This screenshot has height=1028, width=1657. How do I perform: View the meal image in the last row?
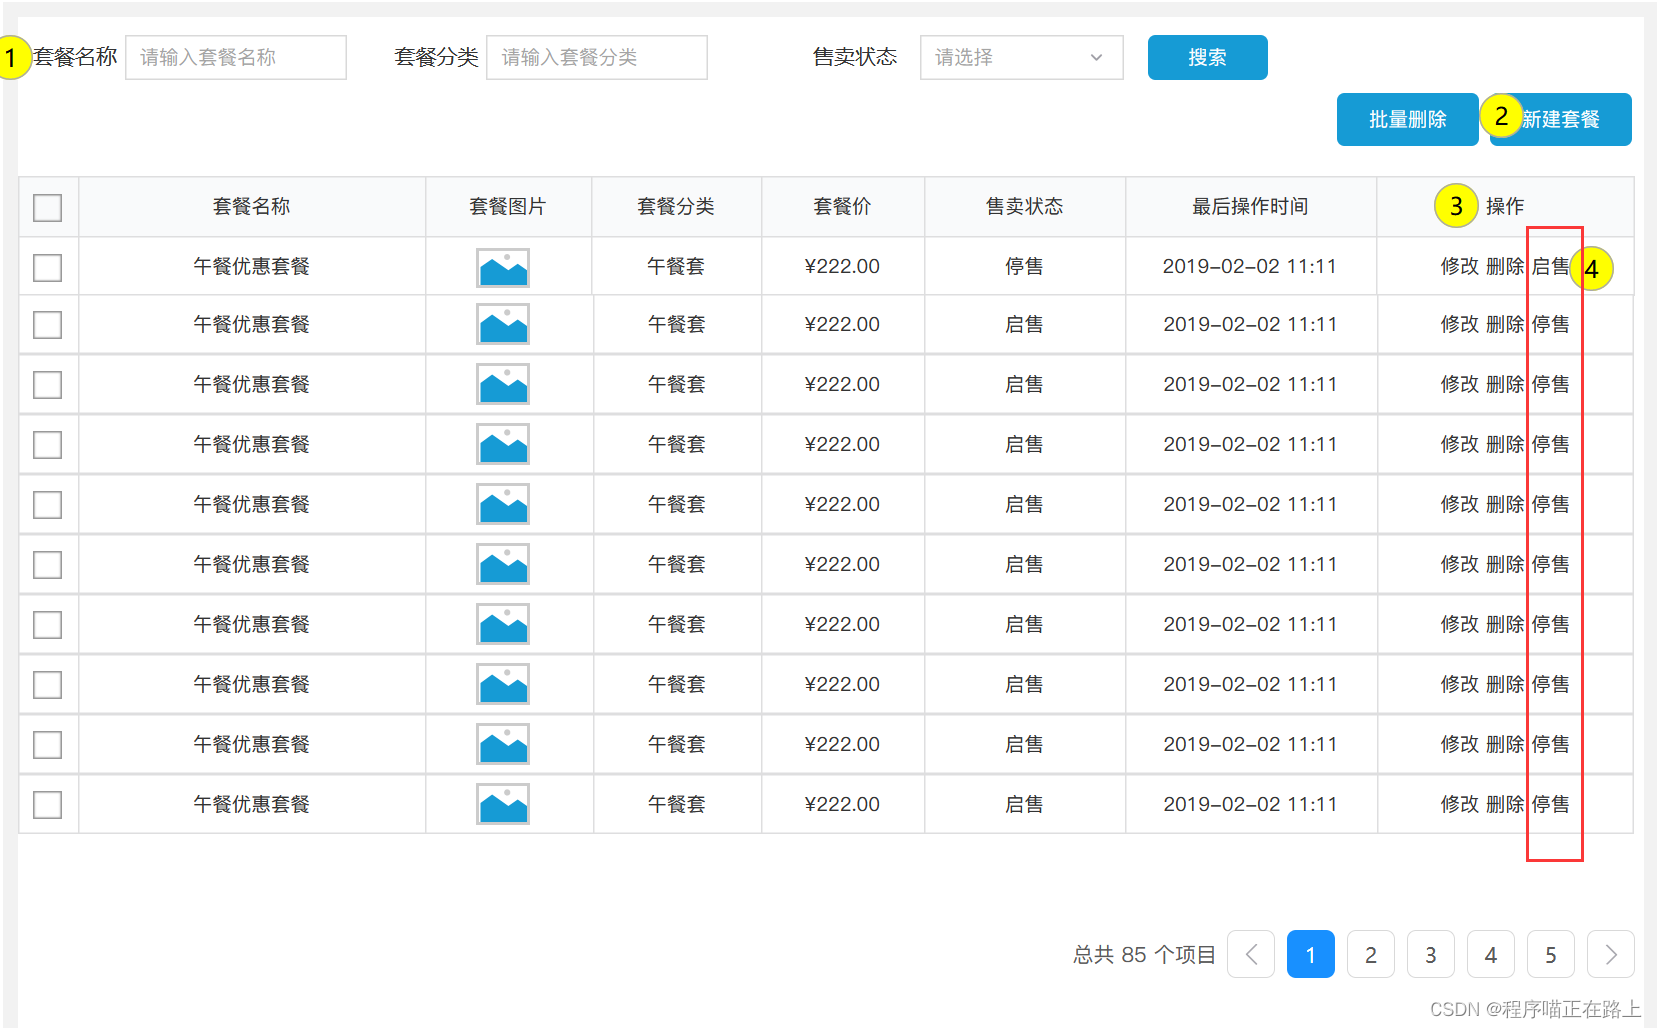(503, 804)
